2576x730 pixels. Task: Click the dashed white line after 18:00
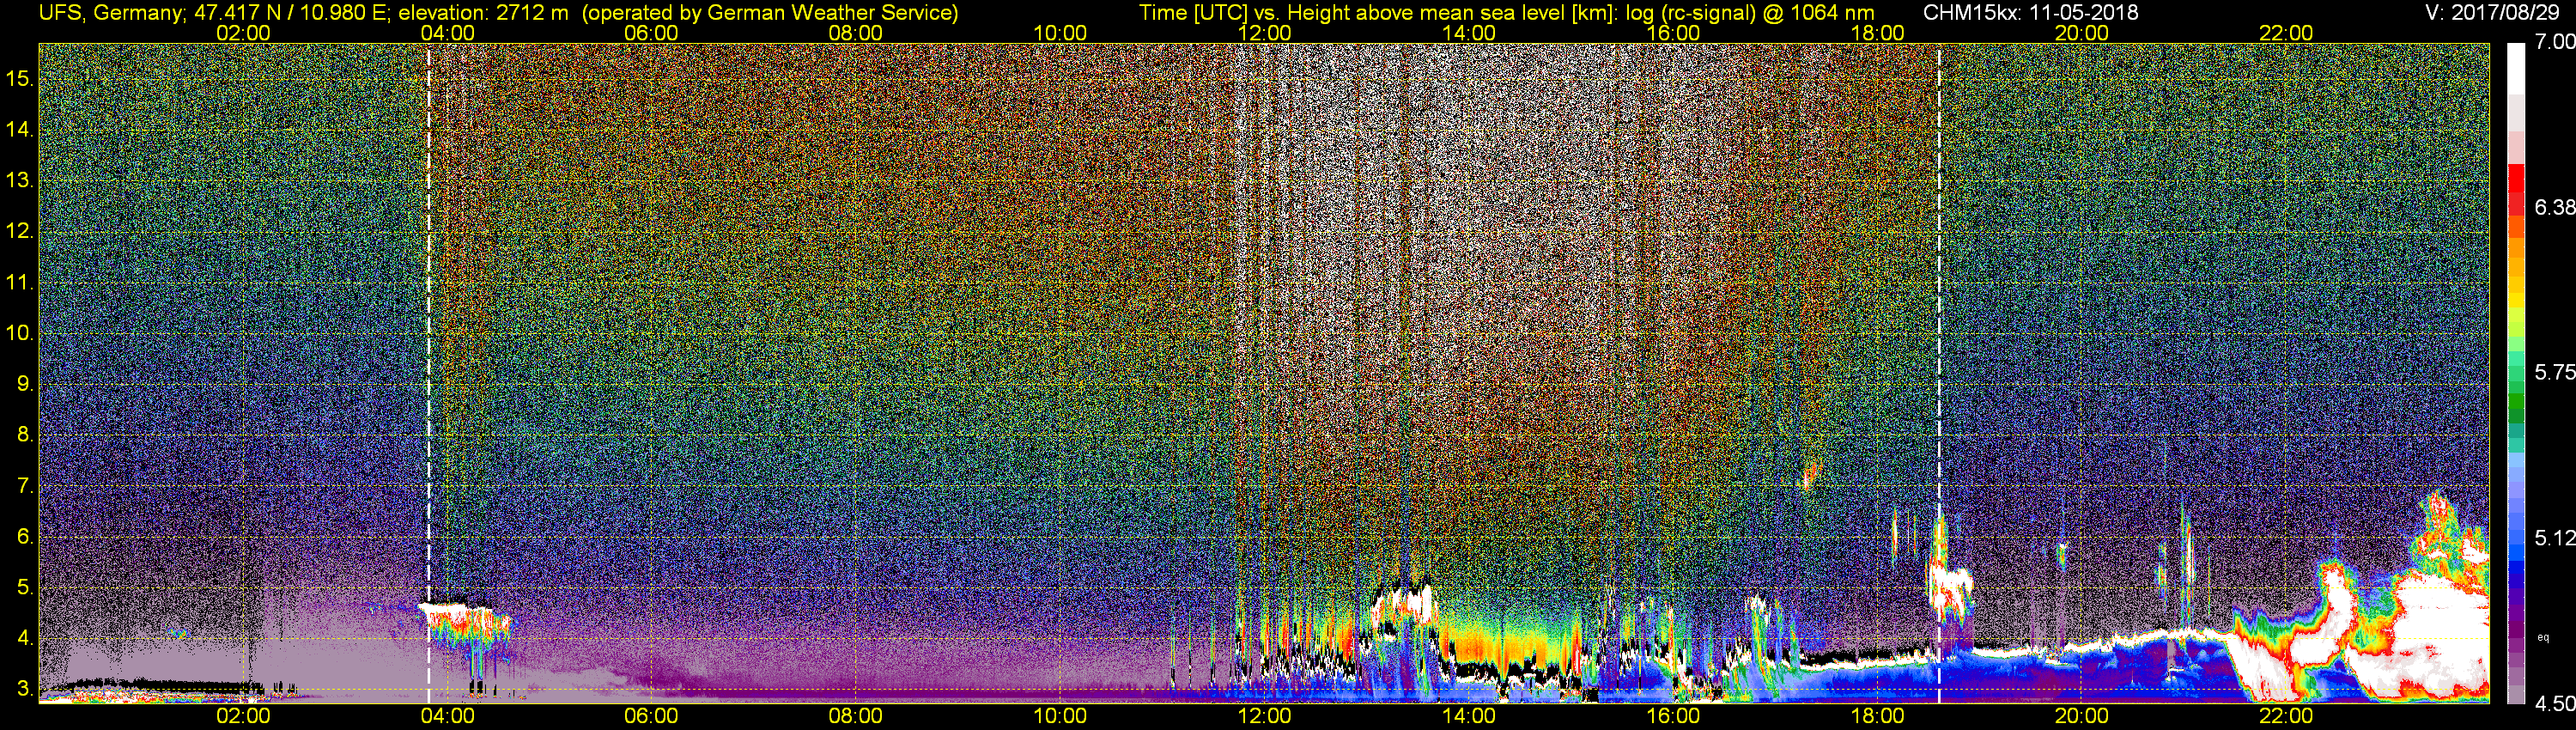pyautogui.click(x=1939, y=373)
